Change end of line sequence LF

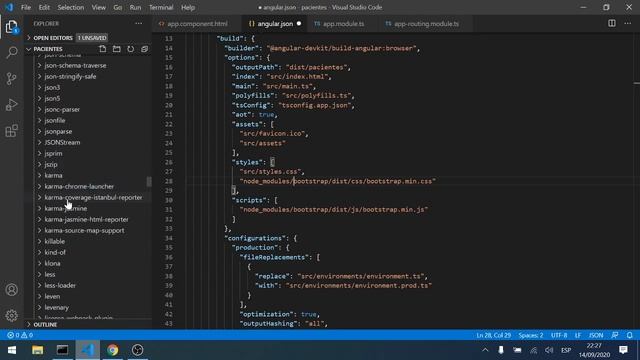(x=578, y=335)
